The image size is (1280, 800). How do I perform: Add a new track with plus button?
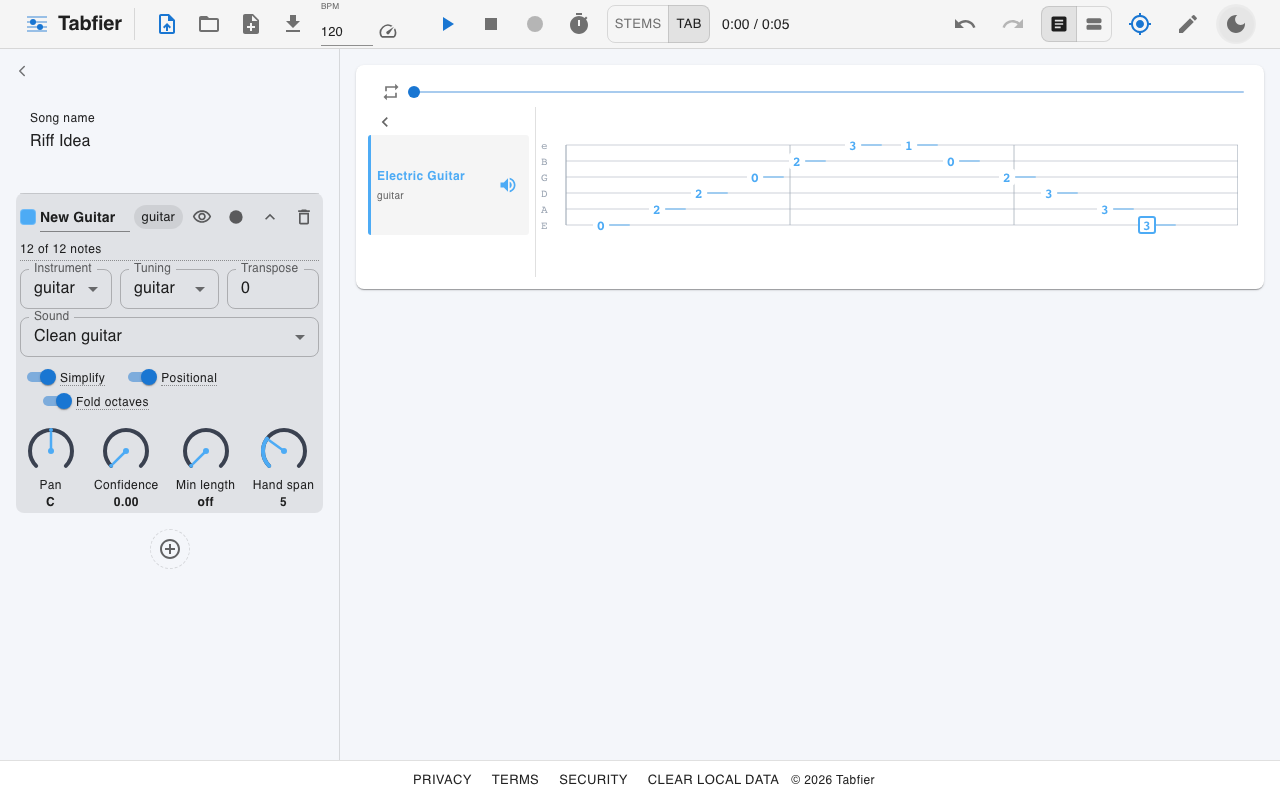(170, 549)
